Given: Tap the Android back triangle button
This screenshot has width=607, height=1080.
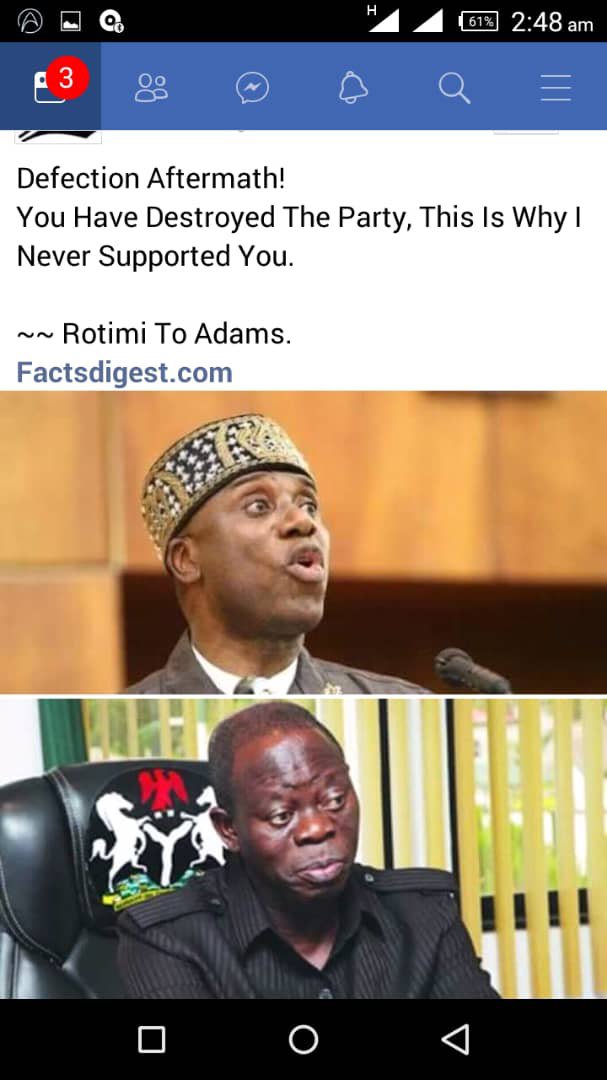Looking at the screenshot, I should pos(455,1039).
